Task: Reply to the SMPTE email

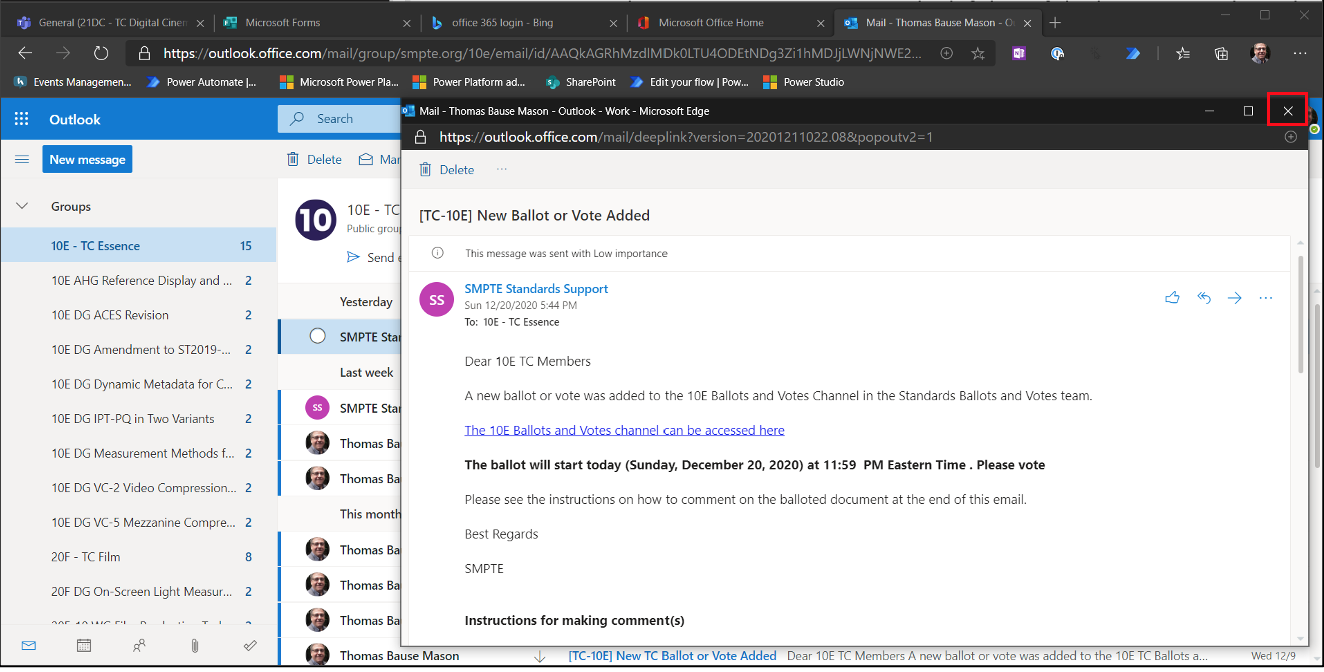Action: point(1204,297)
